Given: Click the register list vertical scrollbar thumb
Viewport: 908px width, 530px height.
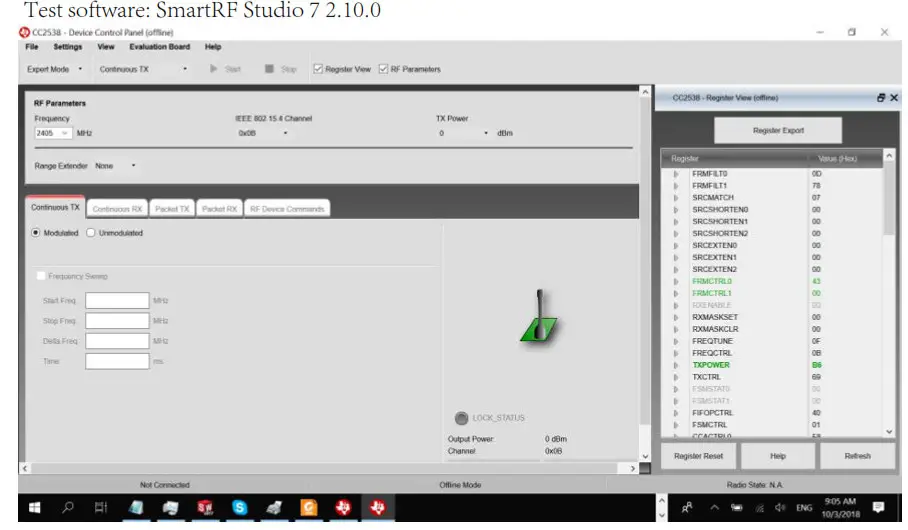Looking at the screenshot, I should tap(889, 200).
